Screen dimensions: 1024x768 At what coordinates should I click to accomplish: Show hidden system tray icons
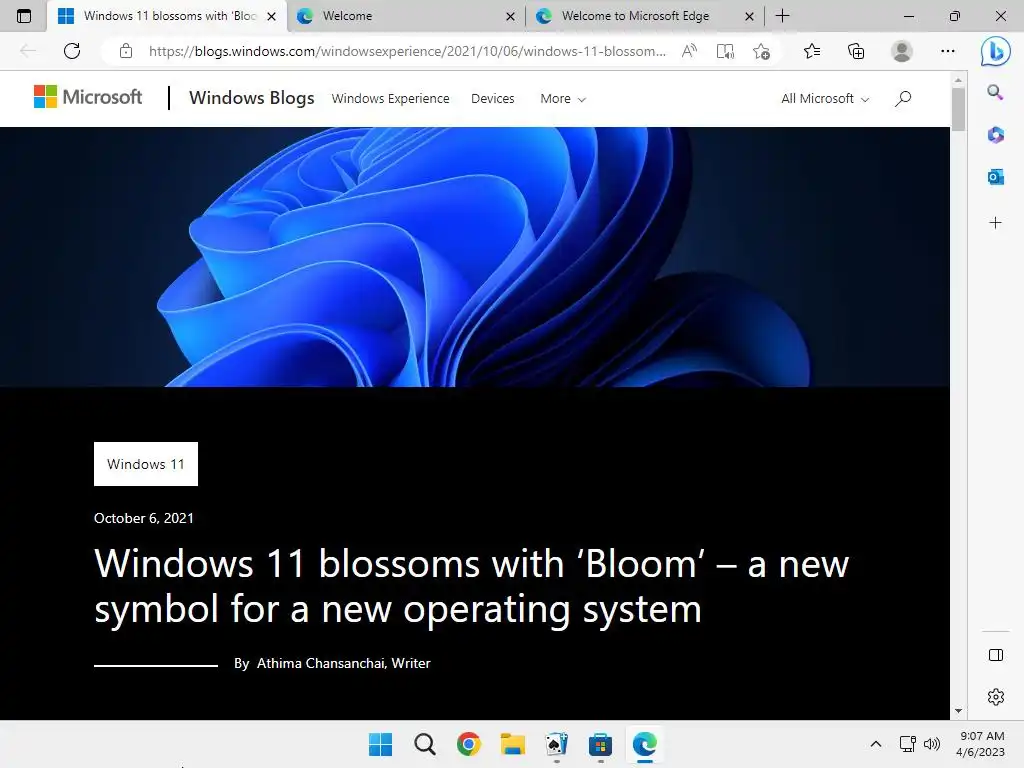coord(876,744)
